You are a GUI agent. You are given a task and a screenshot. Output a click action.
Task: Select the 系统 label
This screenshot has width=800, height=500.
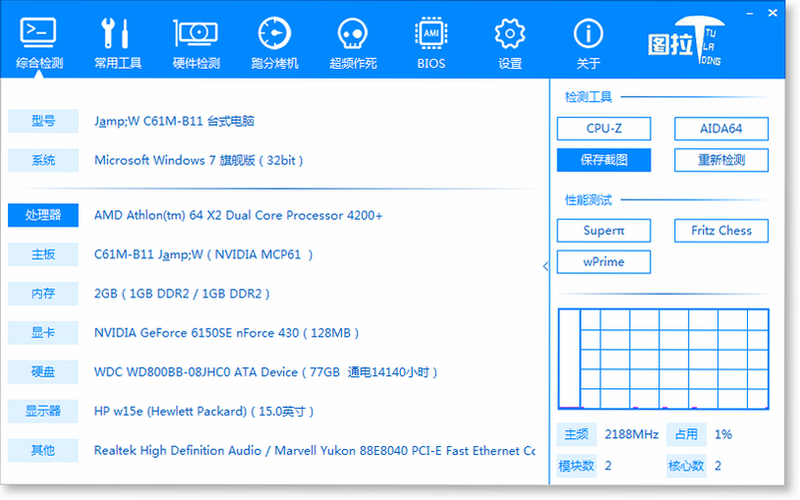[x=43, y=160]
